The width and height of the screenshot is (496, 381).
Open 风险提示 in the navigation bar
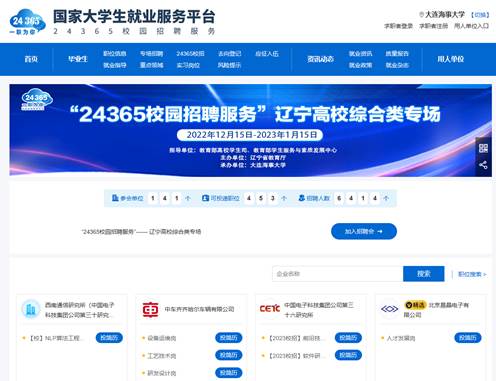pos(229,65)
